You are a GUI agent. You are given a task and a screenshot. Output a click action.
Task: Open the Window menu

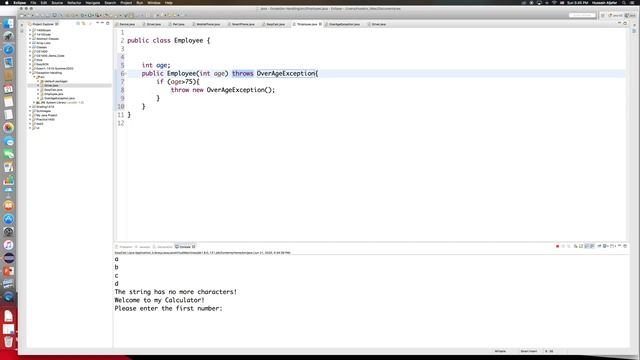click(x=154, y=2)
